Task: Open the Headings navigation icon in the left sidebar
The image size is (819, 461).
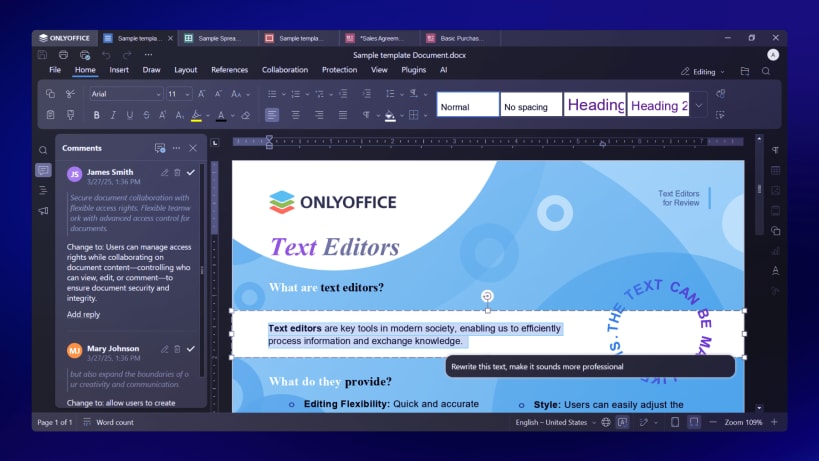Action: (43, 191)
